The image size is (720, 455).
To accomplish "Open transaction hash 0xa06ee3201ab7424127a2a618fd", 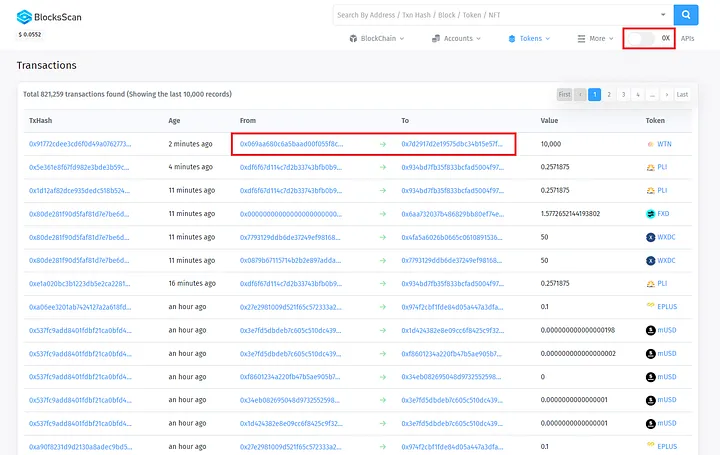I will click(x=80, y=307).
